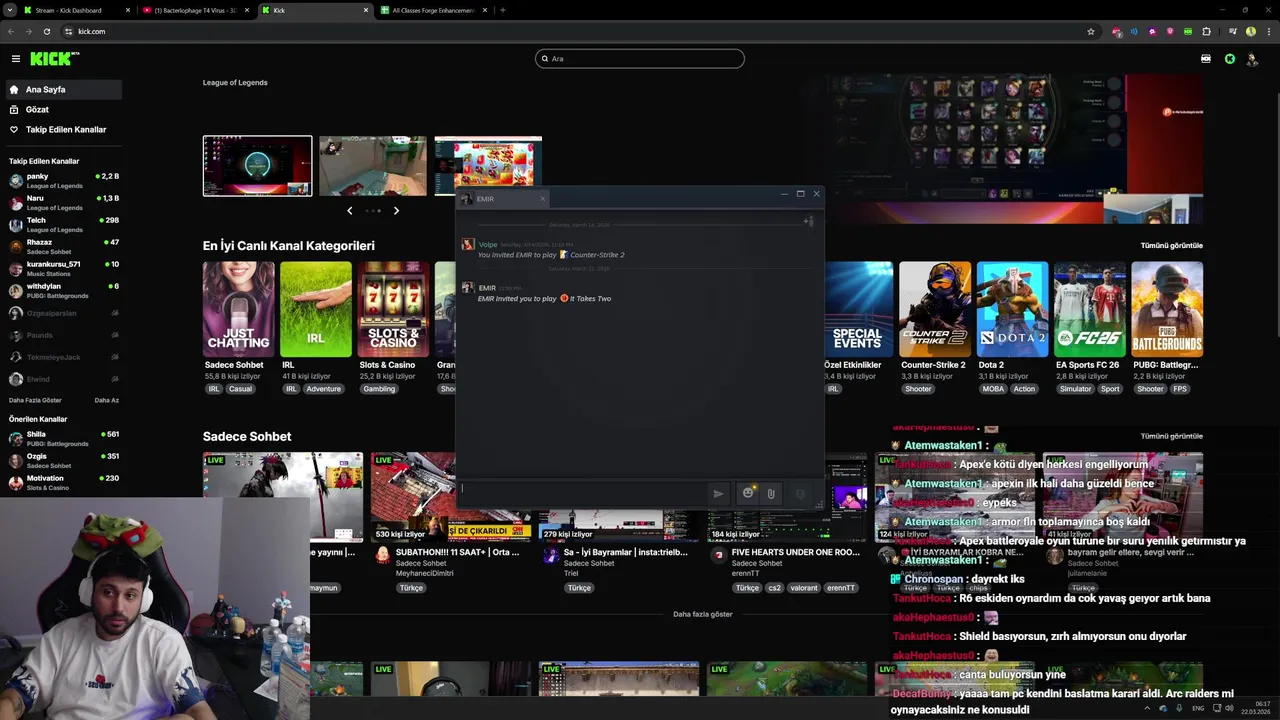
Task: Open a new browser tab
Action: pos(502,10)
